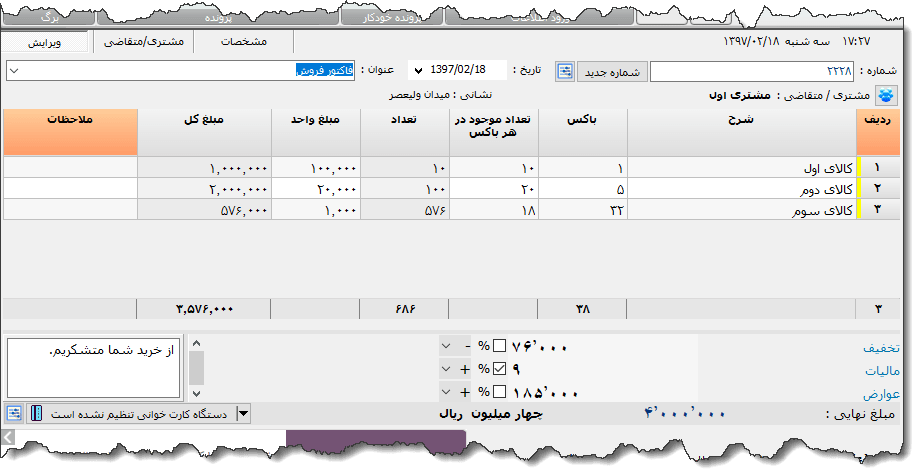Click the شماره جدید button
This screenshot has height=469, width=913.
(612, 72)
